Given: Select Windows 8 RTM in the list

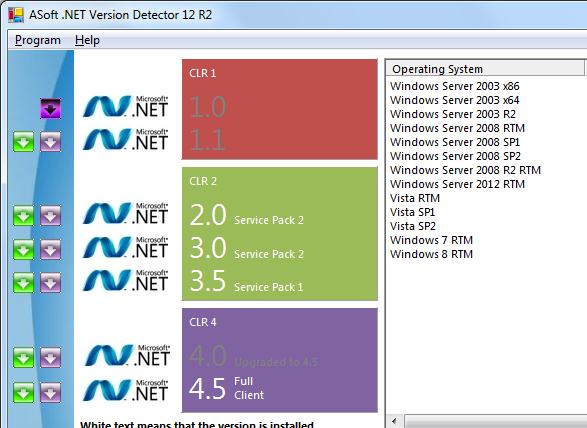Looking at the screenshot, I should [431, 254].
